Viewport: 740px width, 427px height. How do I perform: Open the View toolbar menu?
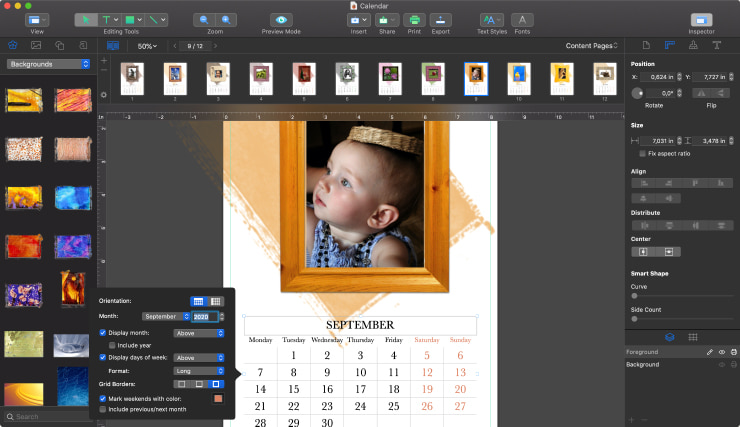37,20
